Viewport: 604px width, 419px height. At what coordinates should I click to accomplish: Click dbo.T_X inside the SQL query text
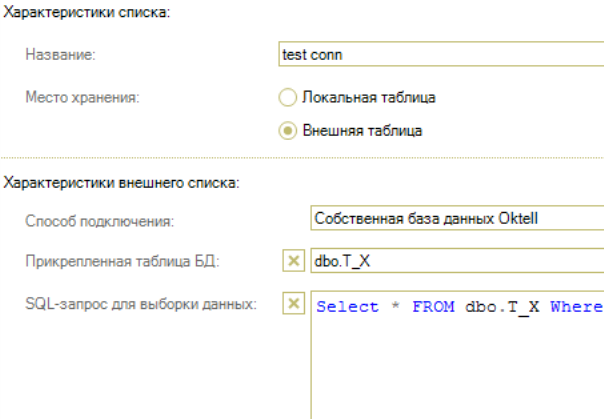point(502,307)
